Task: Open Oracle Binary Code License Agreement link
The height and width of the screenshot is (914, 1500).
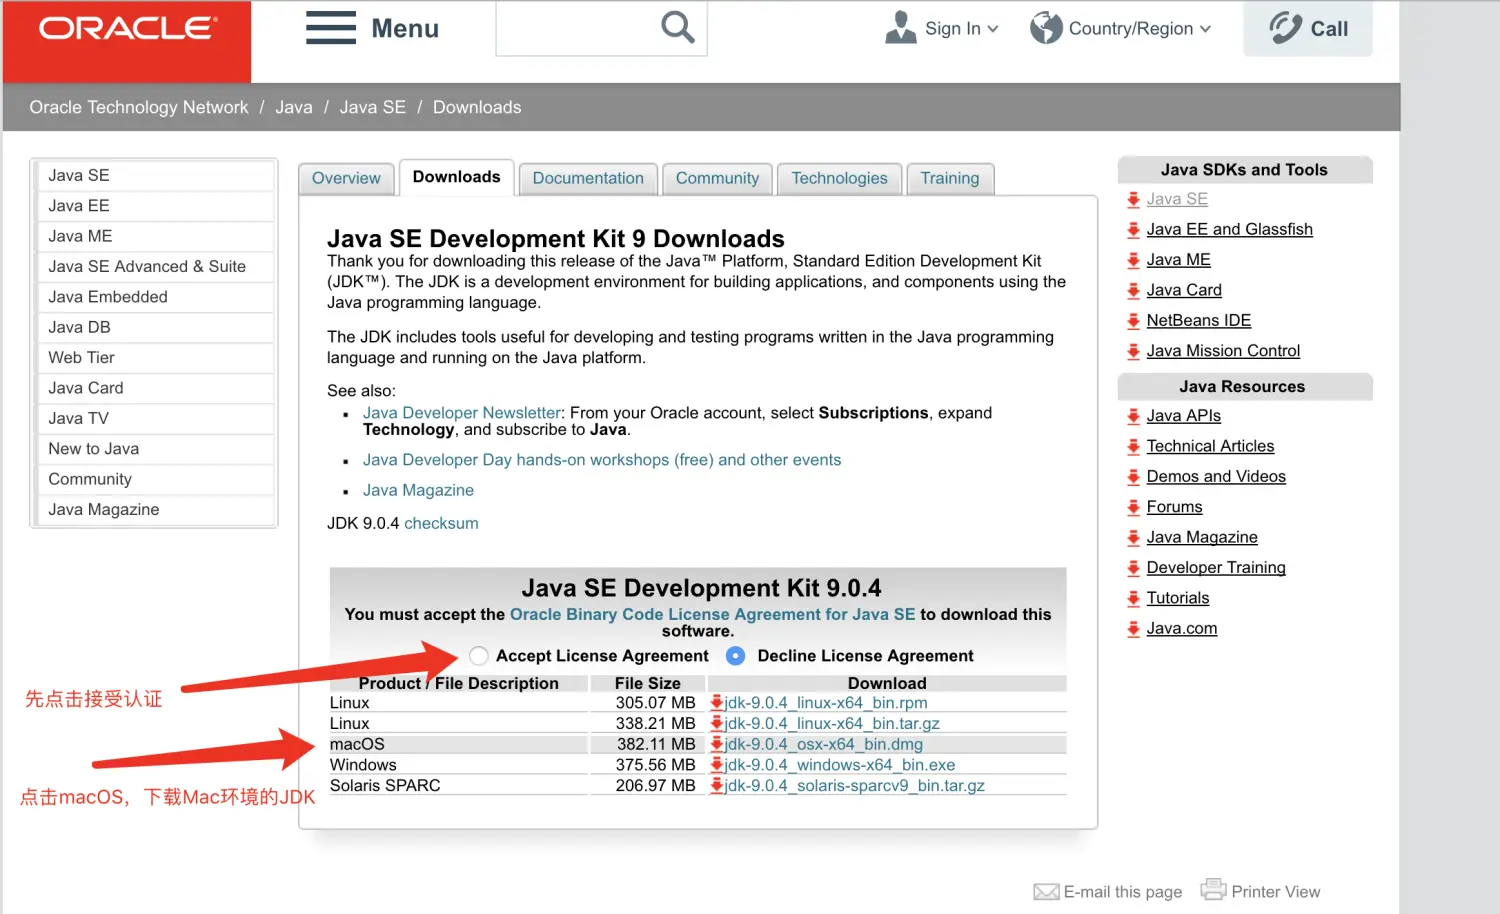Action: 713,614
